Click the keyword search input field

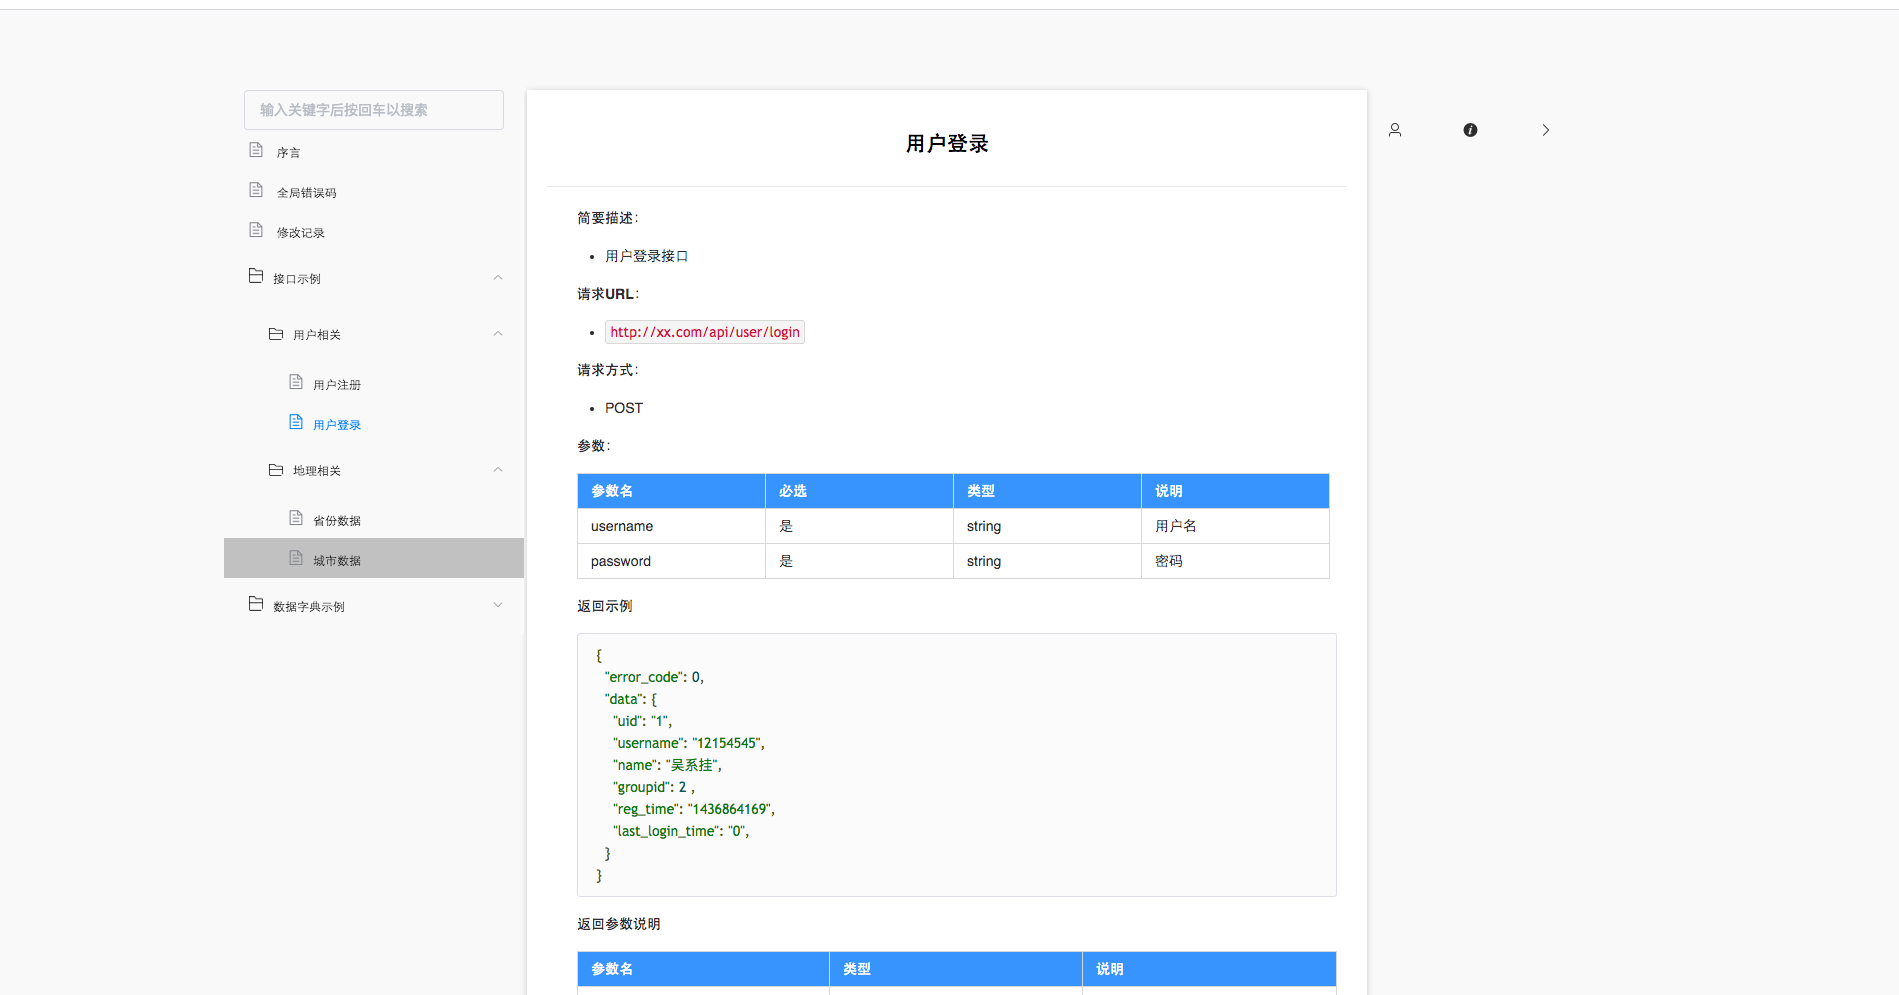373,110
